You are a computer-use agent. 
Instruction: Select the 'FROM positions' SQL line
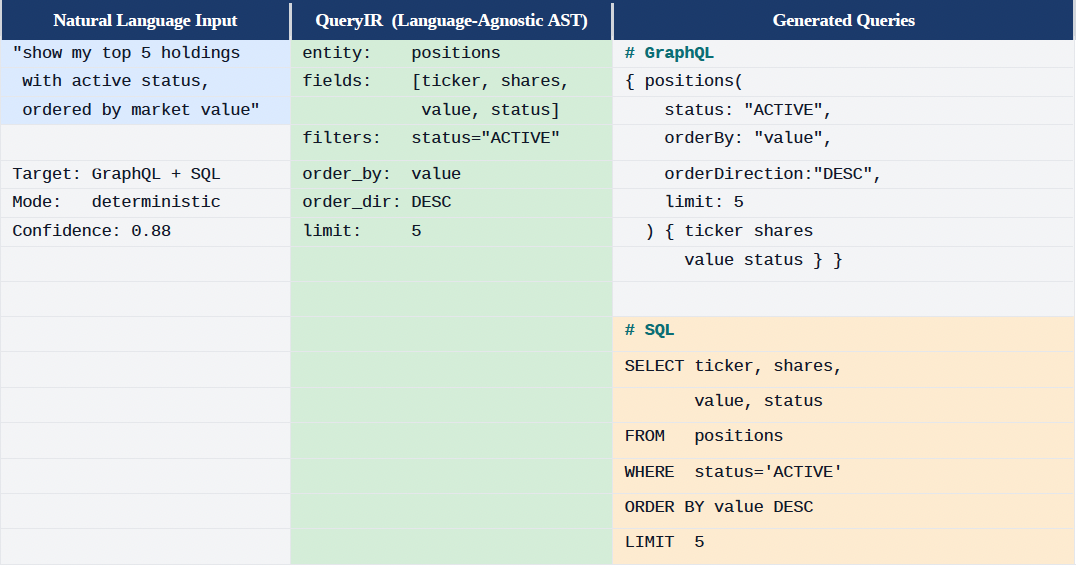point(703,436)
